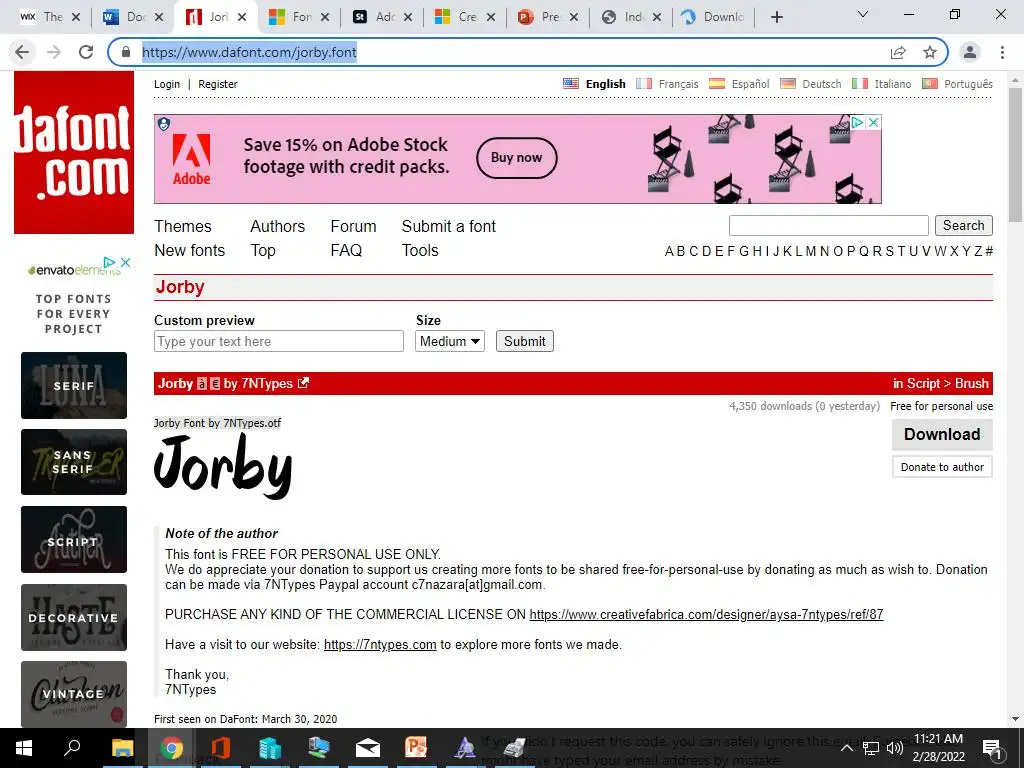The width and height of the screenshot is (1024, 768).
Task: Open Chrome three-dot menu
Action: pyautogui.click(x=1002, y=52)
